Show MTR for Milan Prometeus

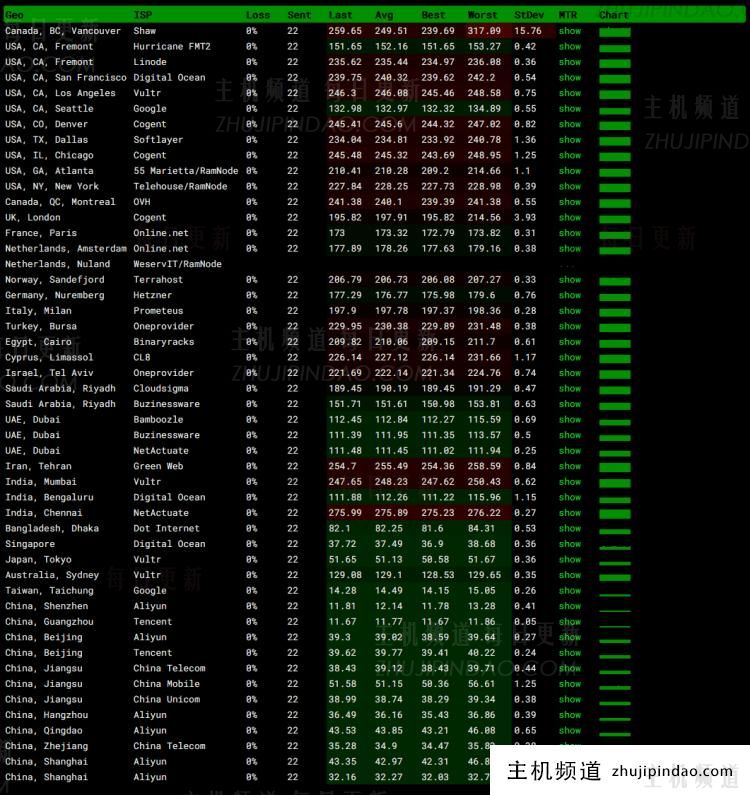point(569,311)
